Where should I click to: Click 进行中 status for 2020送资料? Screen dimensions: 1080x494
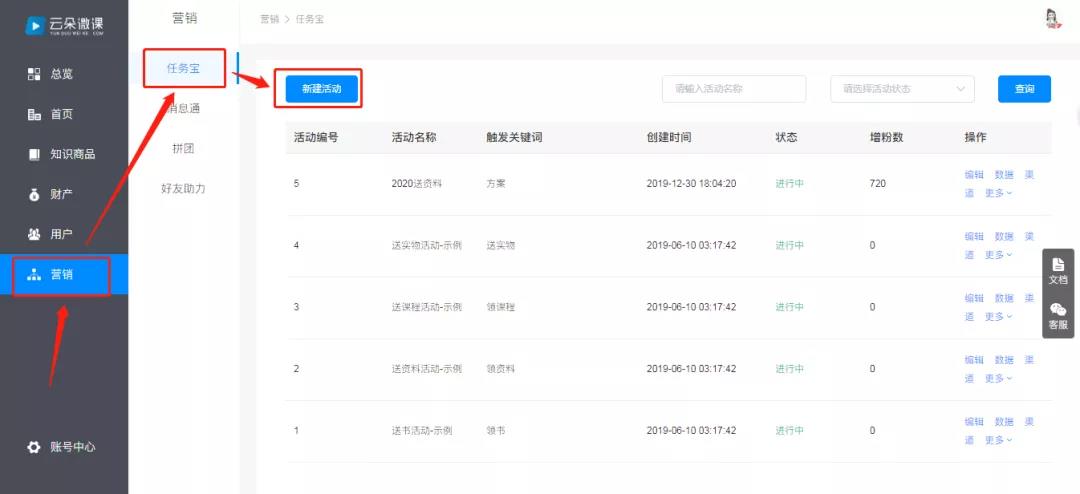(x=789, y=184)
